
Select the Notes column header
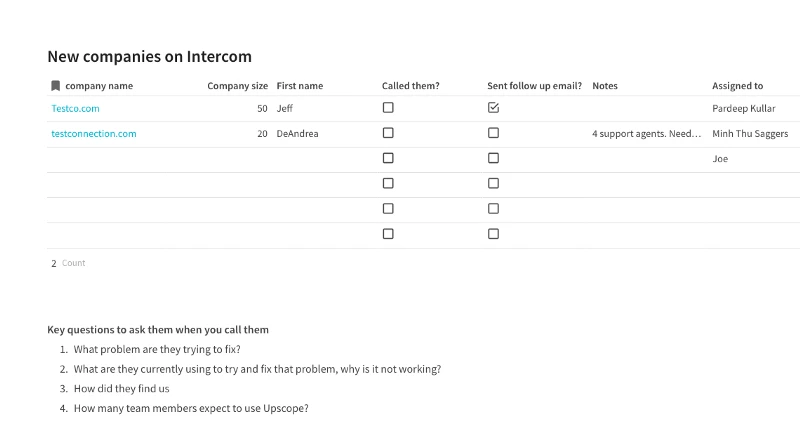coord(605,86)
